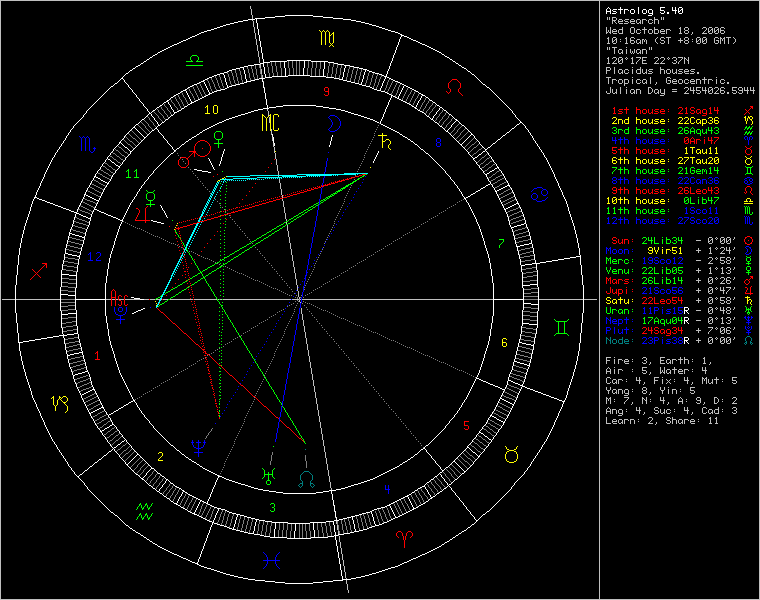
Task: Click the '120°17E 22°37N' coordinates line
Action: click(x=647, y=61)
